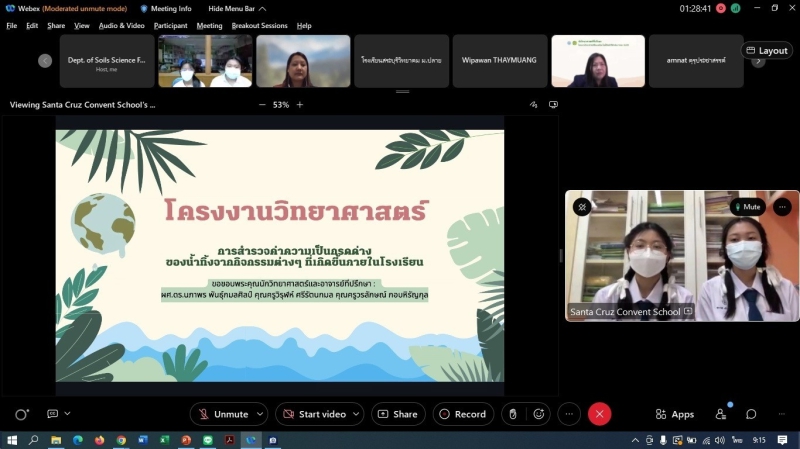Click the Webex assistant circle icon
This screenshot has width=800, height=449.
pos(21,414)
